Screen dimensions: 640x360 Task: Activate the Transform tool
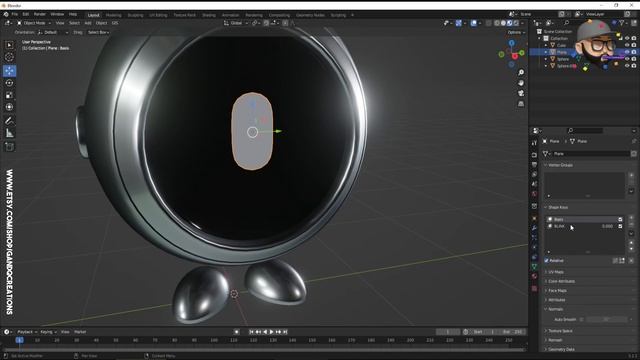pos(9,107)
